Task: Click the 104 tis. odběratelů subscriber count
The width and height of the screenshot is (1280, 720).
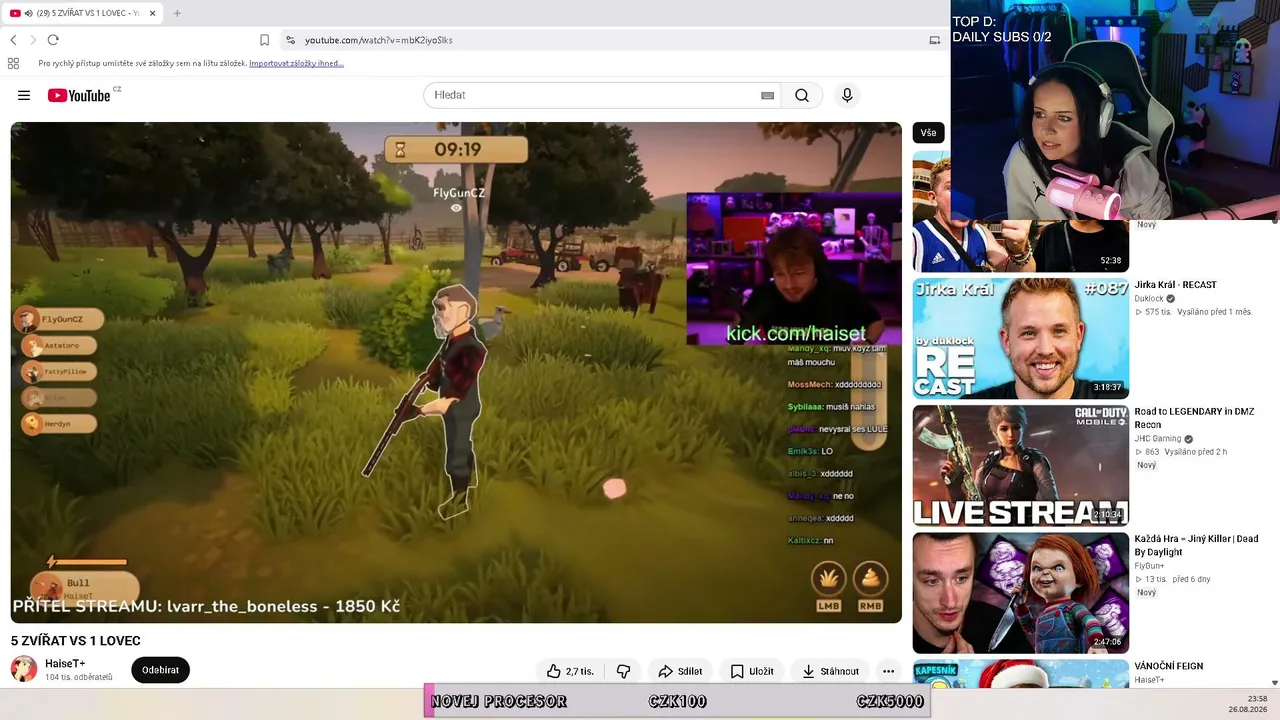Action: 79,677
